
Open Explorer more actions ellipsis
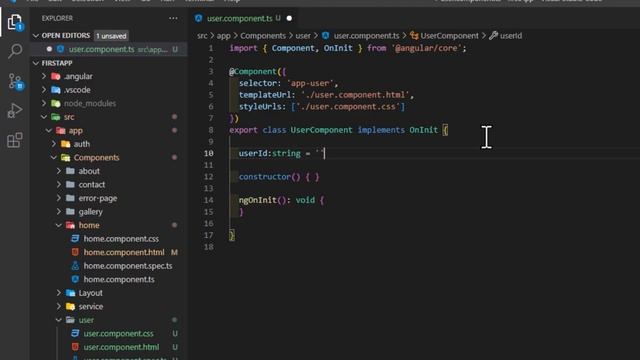point(173,18)
